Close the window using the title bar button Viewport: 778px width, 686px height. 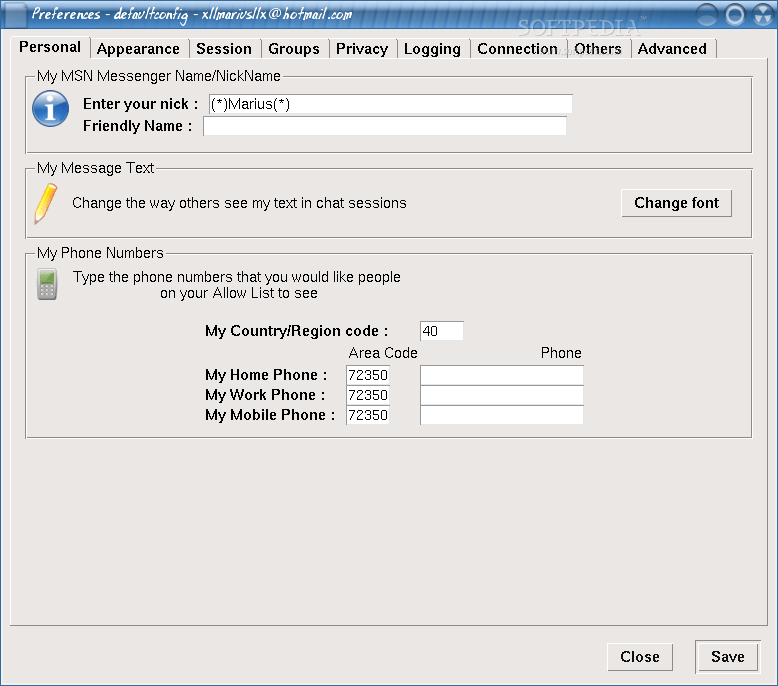click(763, 14)
